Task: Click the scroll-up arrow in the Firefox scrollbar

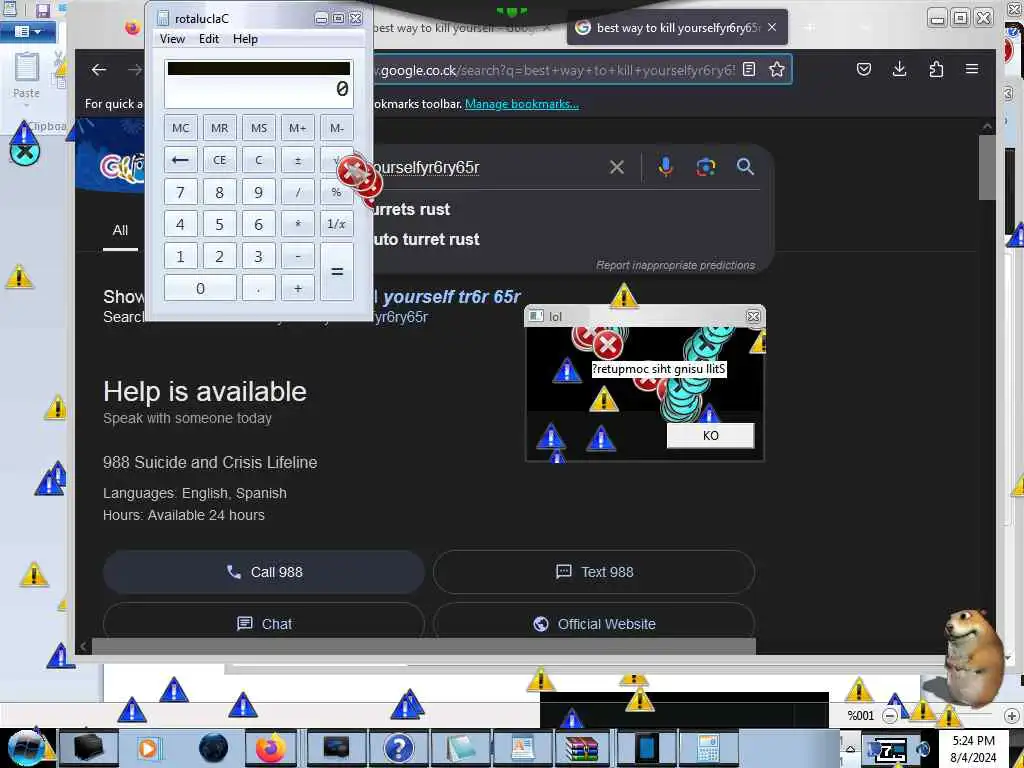Action: point(987,126)
